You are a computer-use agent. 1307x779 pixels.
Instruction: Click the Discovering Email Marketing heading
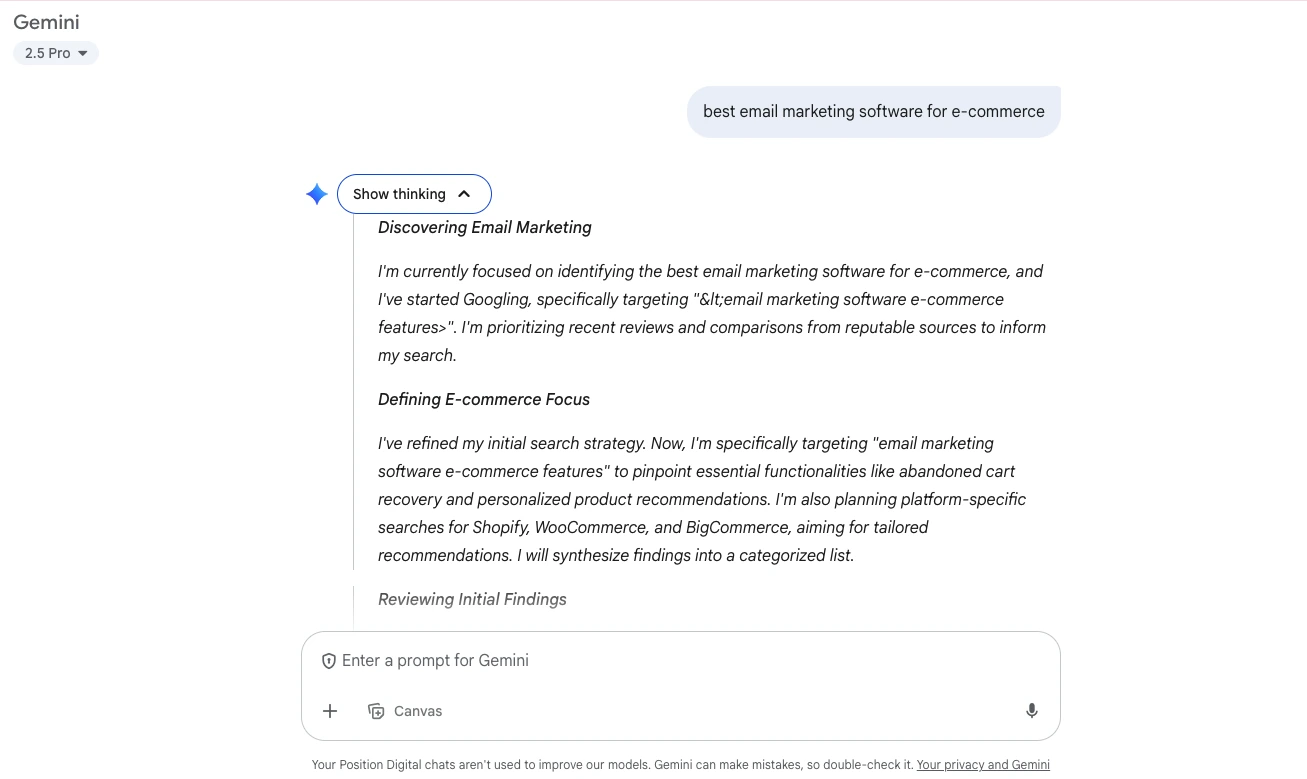point(485,228)
